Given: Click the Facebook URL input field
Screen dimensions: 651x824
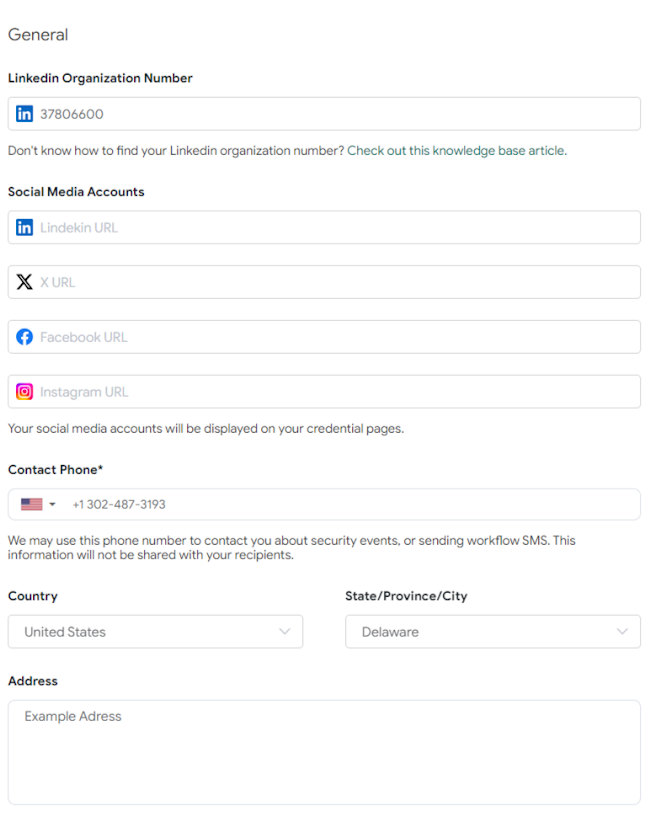Looking at the screenshot, I should (200, 336).
